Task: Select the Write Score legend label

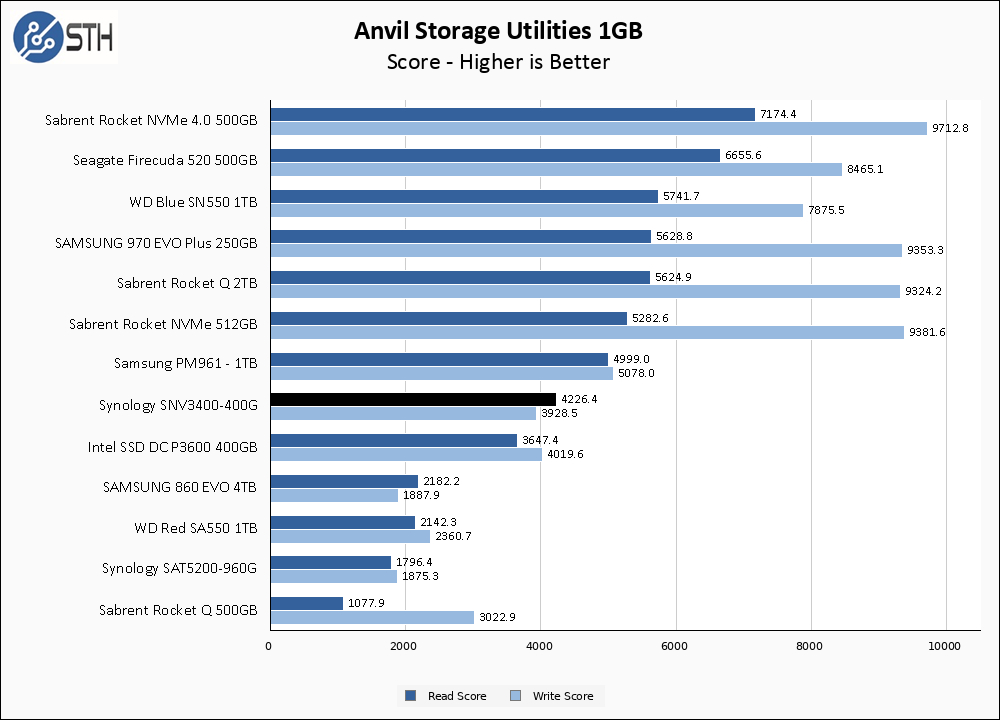Action: (561, 696)
